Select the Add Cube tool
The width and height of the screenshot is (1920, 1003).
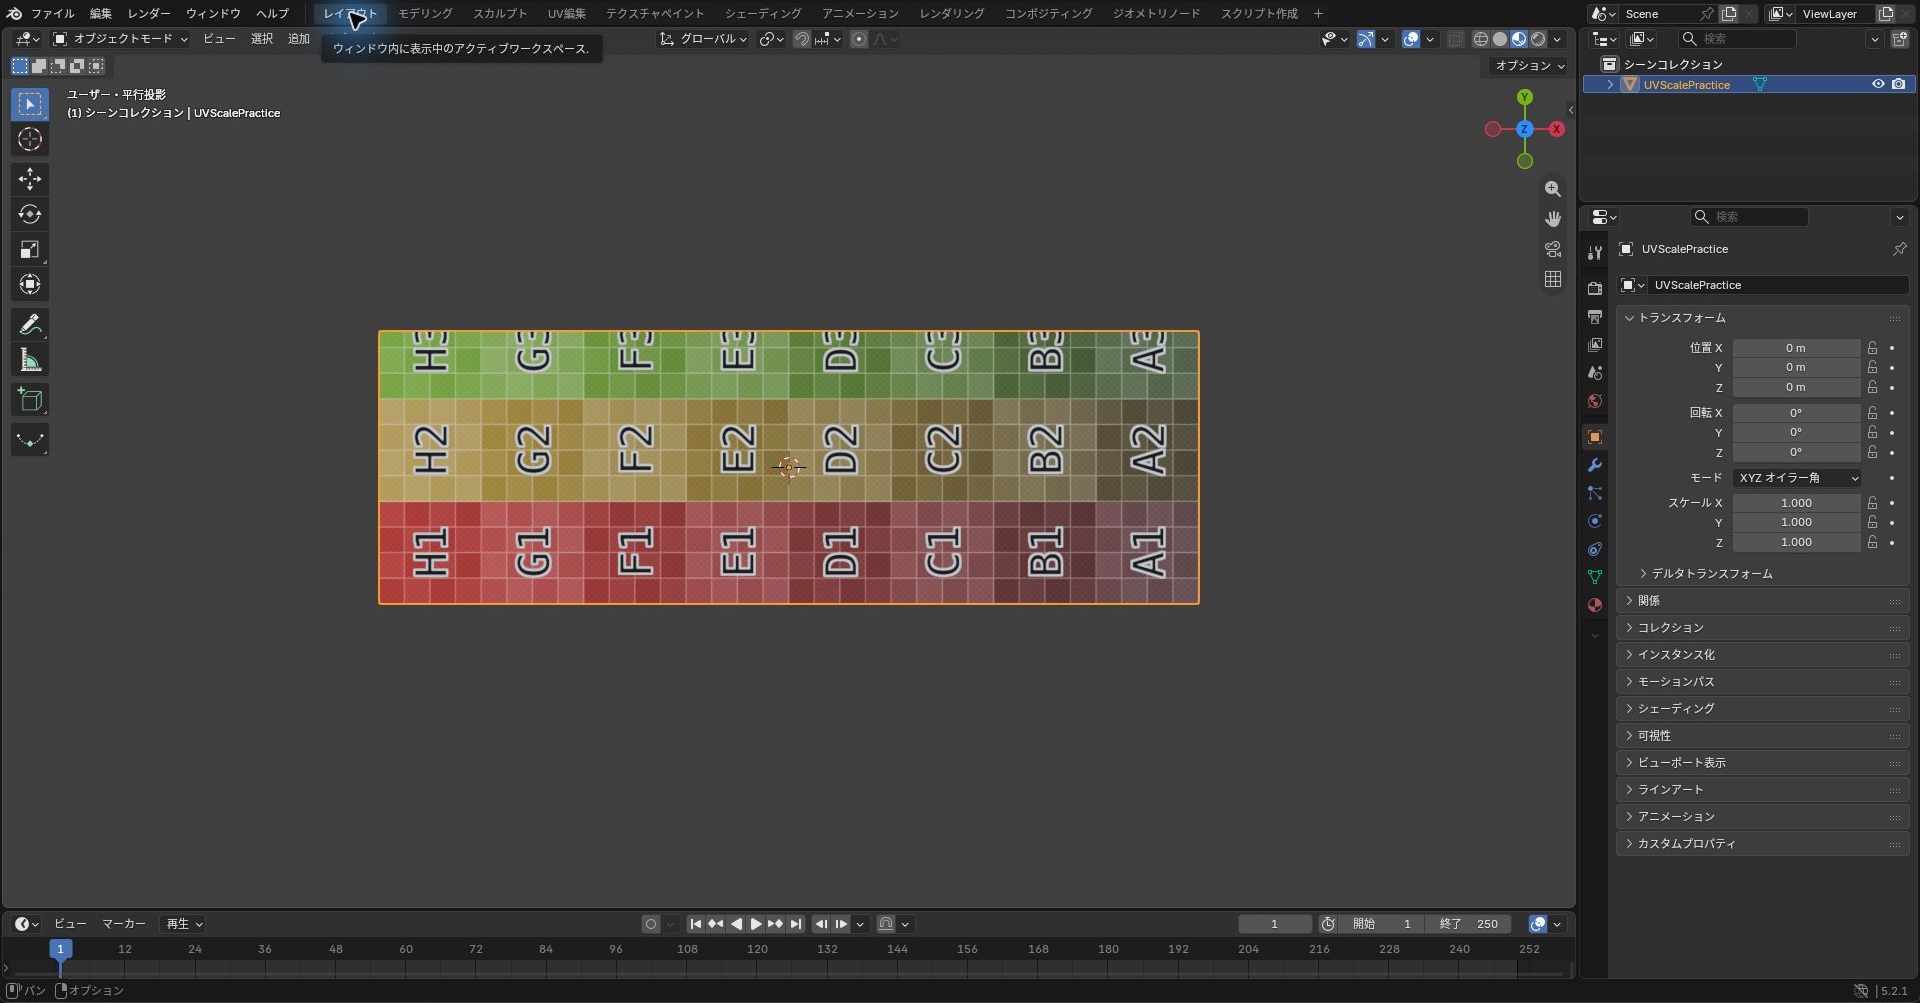[30, 400]
